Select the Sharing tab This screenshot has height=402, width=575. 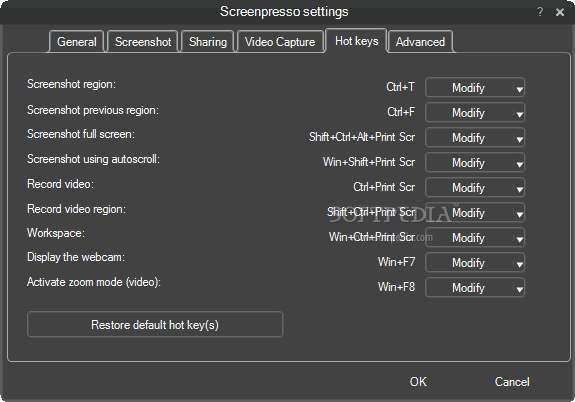[208, 42]
